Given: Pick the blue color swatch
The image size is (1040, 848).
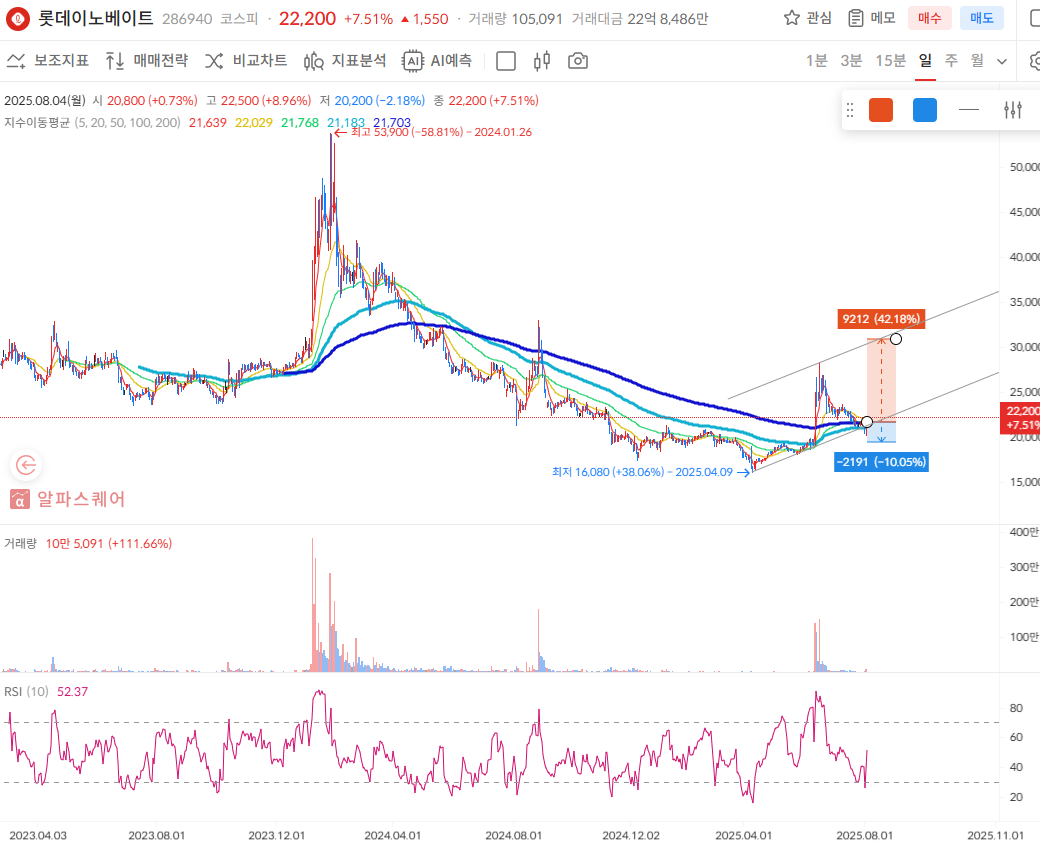Looking at the screenshot, I should pyautogui.click(x=925, y=110).
